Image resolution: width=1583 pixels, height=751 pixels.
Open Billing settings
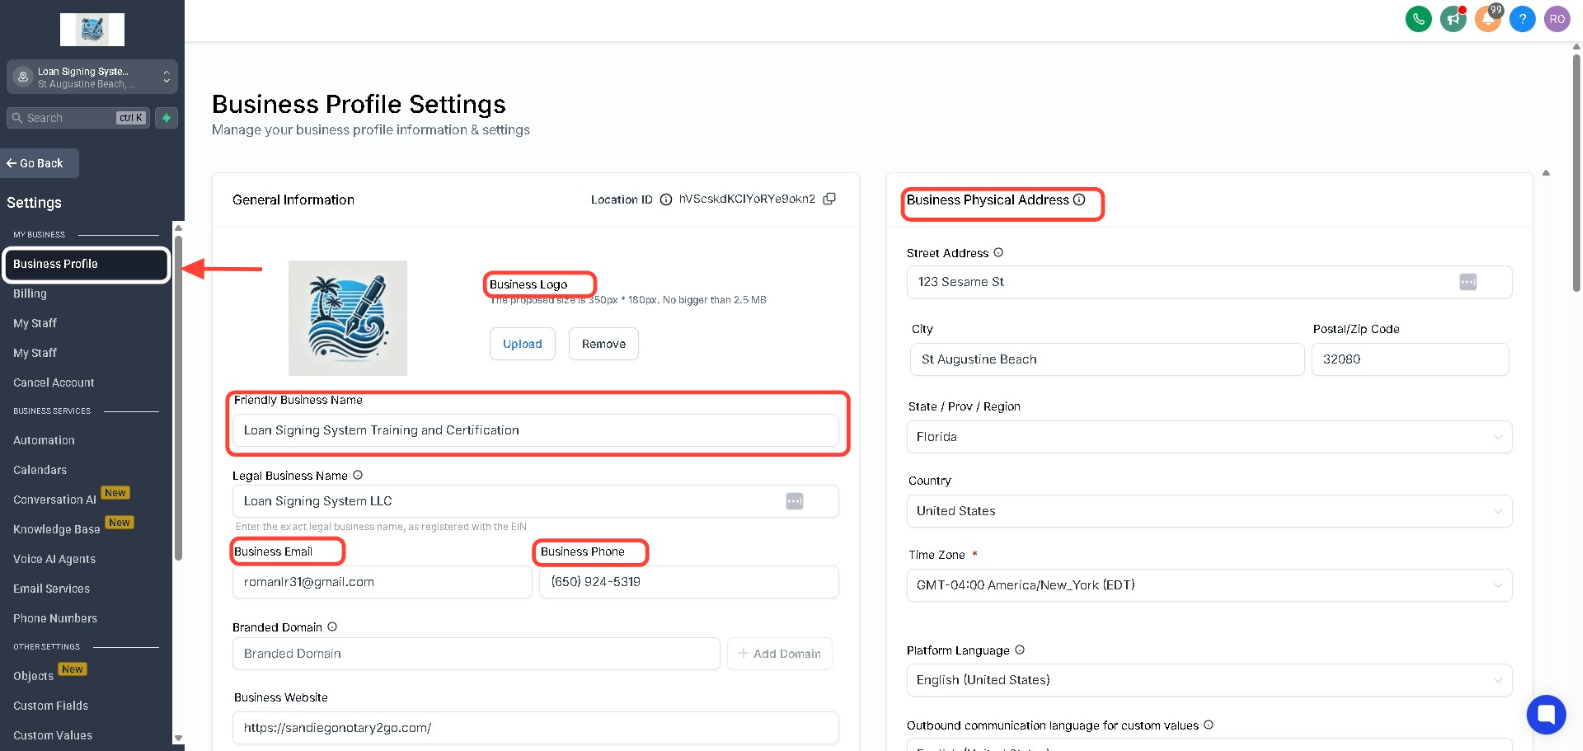click(x=30, y=294)
